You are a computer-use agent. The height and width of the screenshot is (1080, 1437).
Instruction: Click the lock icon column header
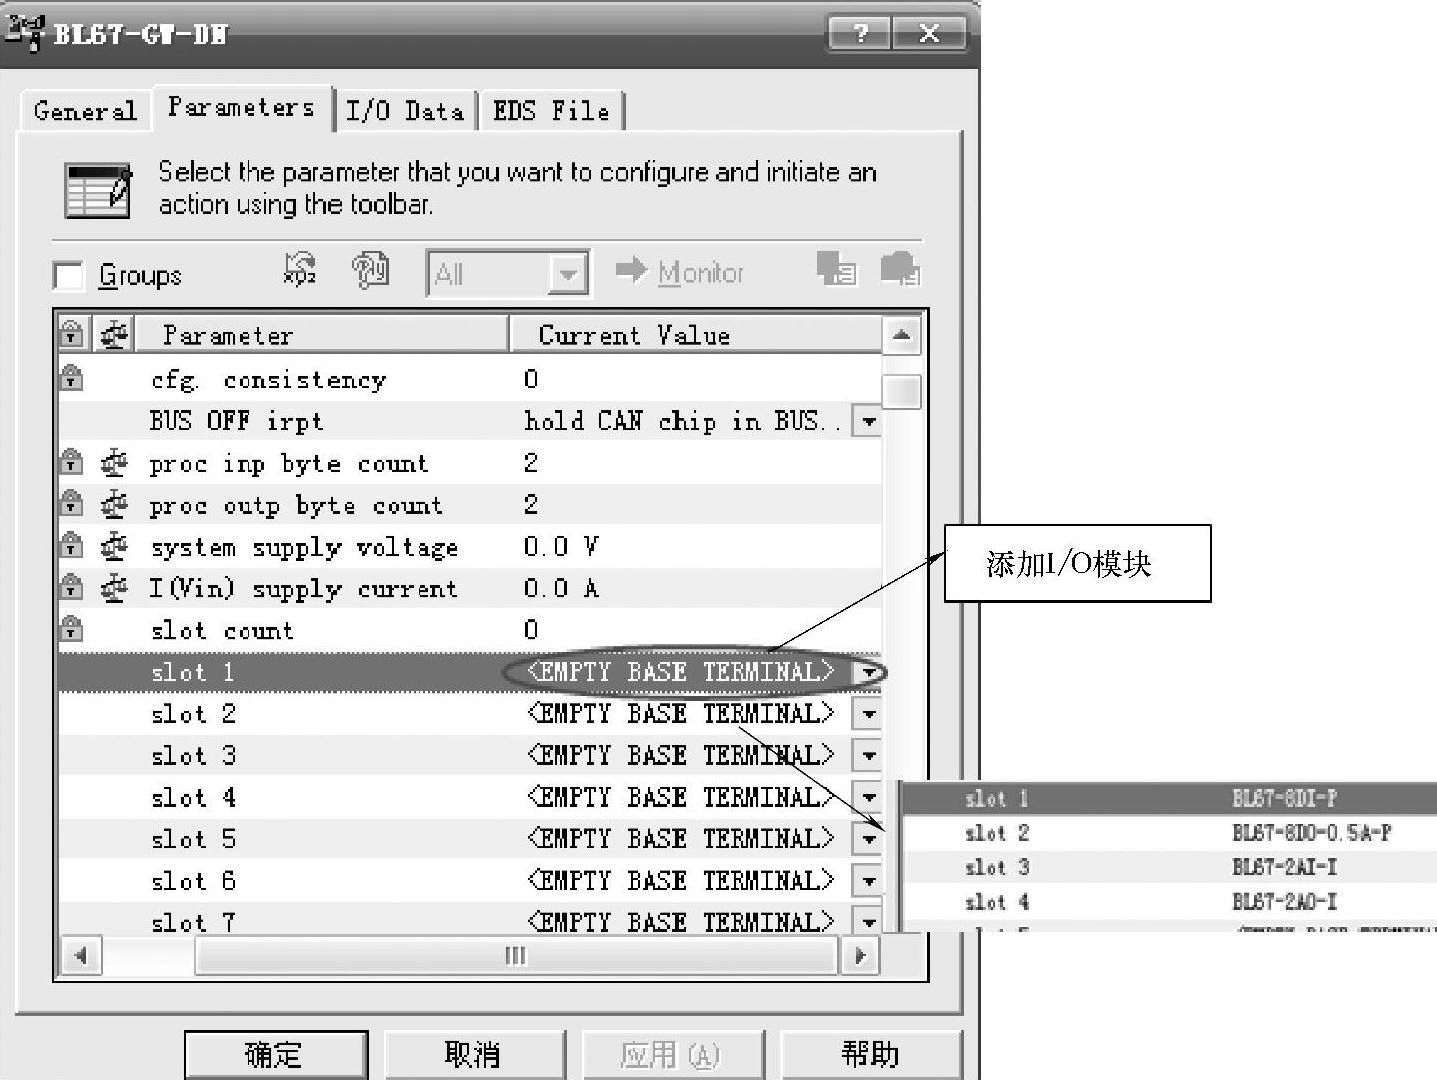(x=71, y=334)
